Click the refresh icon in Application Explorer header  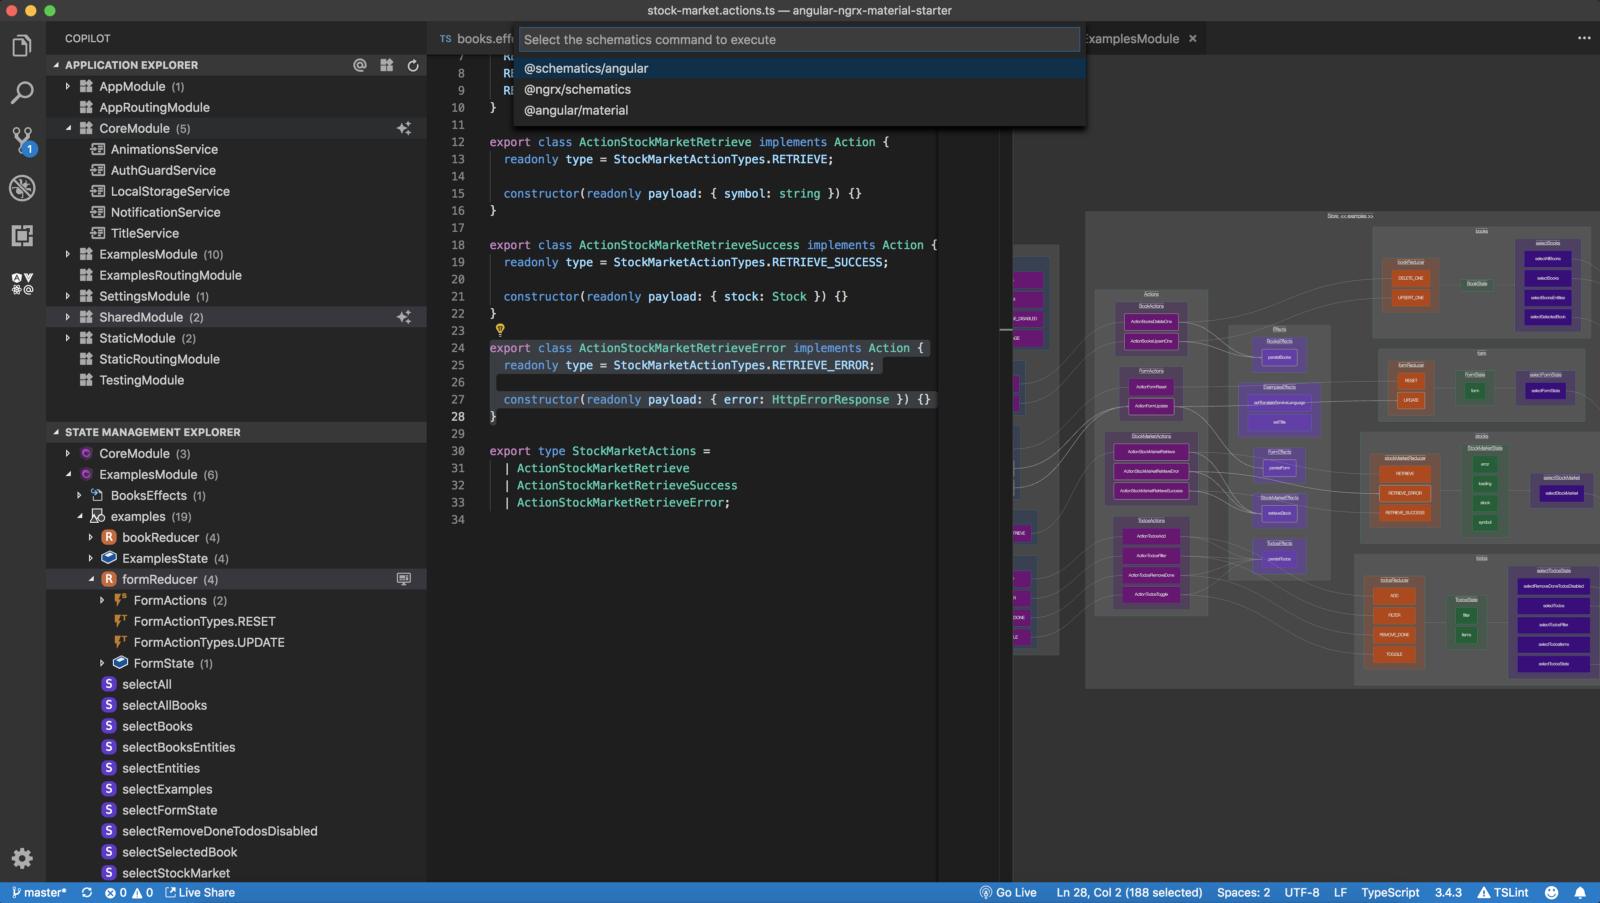pyautogui.click(x=413, y=65)
